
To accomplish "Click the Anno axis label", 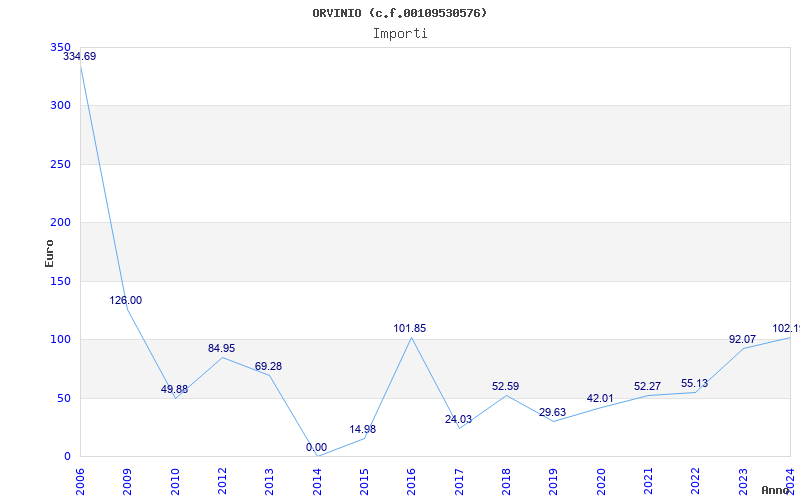I will 776,490.
